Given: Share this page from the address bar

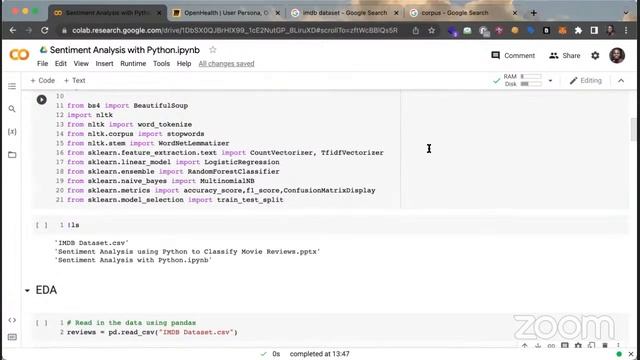Looking at the screenshot, I should click(x=416, y=31).
